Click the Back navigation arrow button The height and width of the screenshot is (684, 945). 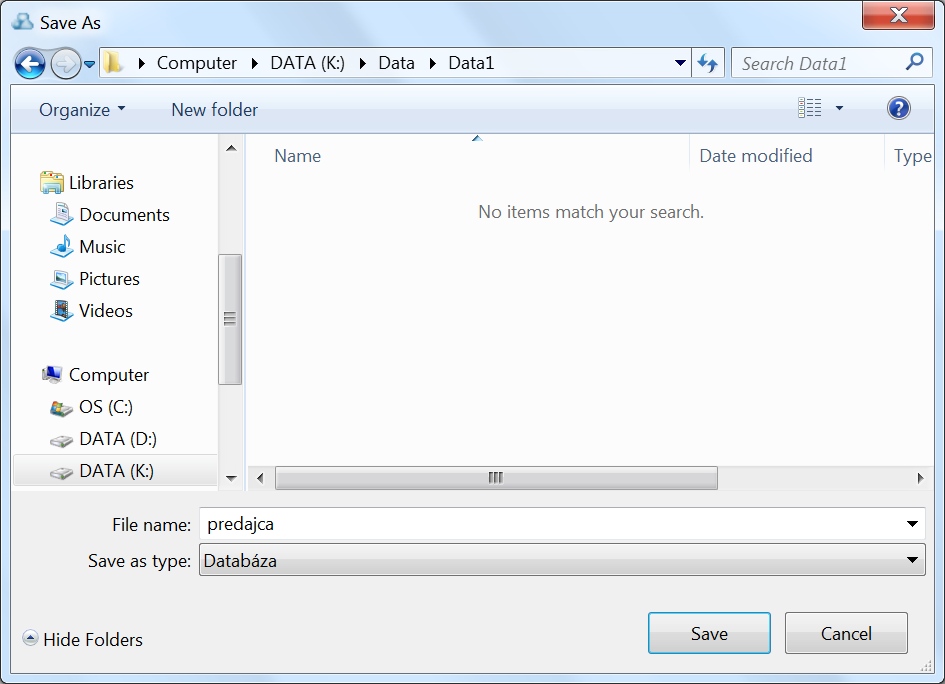tap(30, 64)
